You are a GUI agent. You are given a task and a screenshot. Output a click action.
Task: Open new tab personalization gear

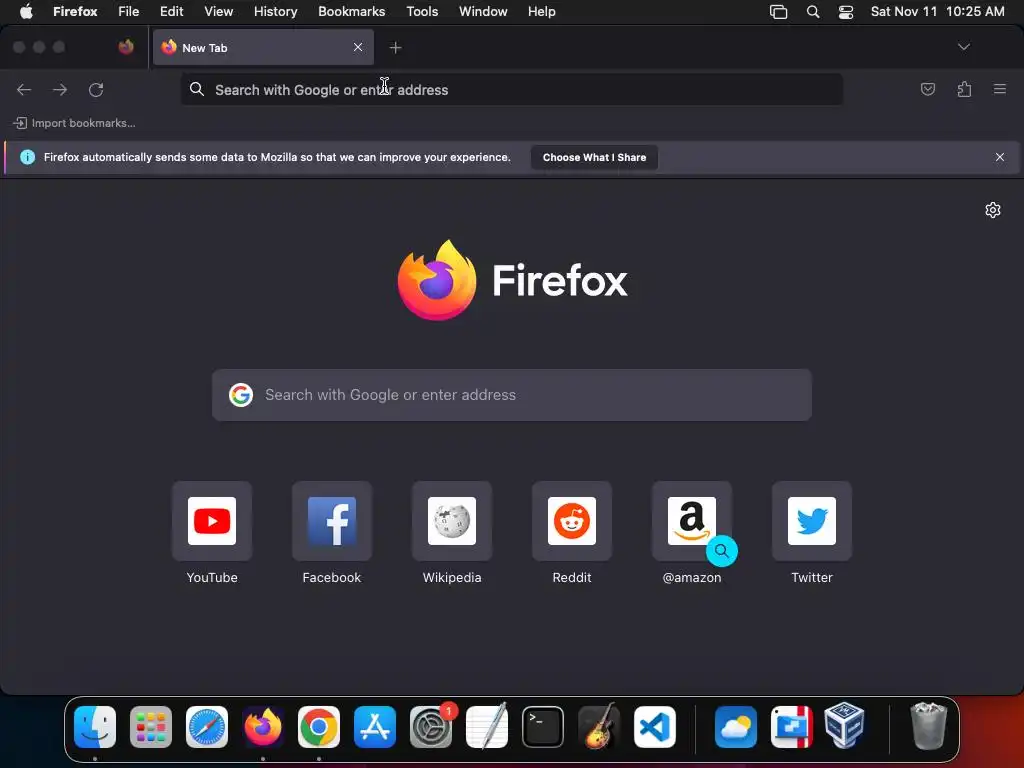[993, 210]
